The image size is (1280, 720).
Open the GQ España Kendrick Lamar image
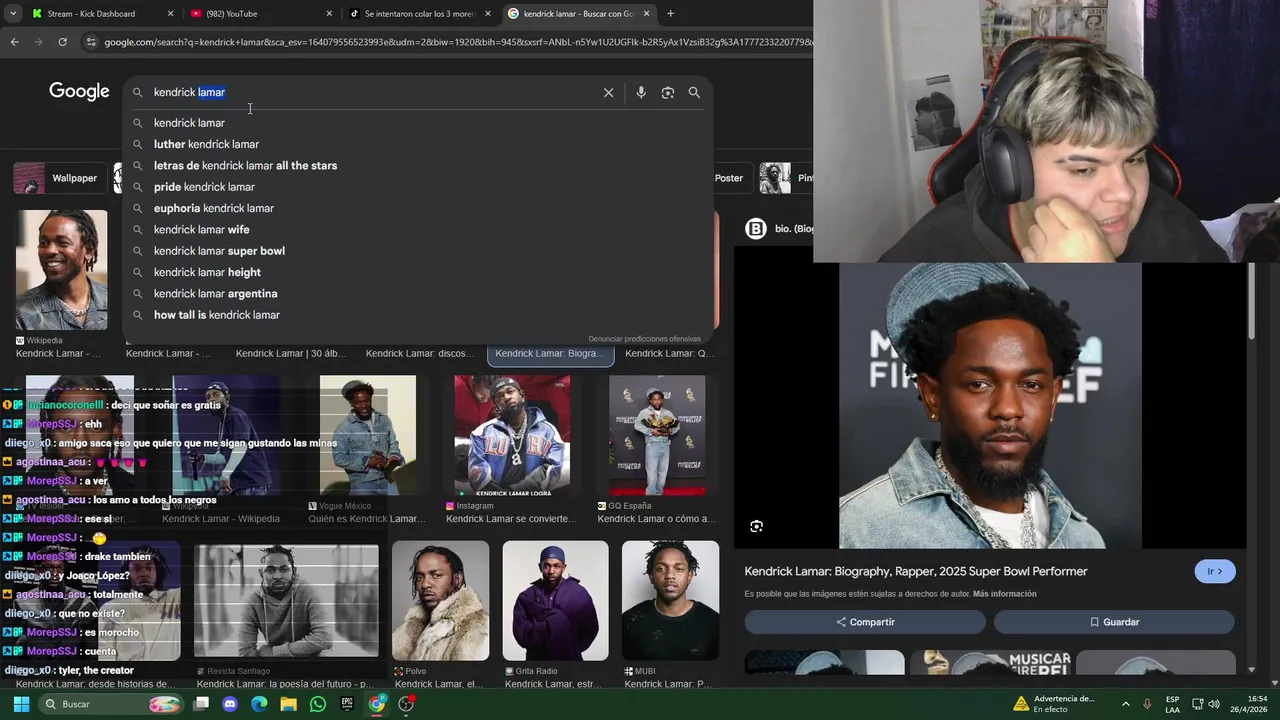[657, 435]
